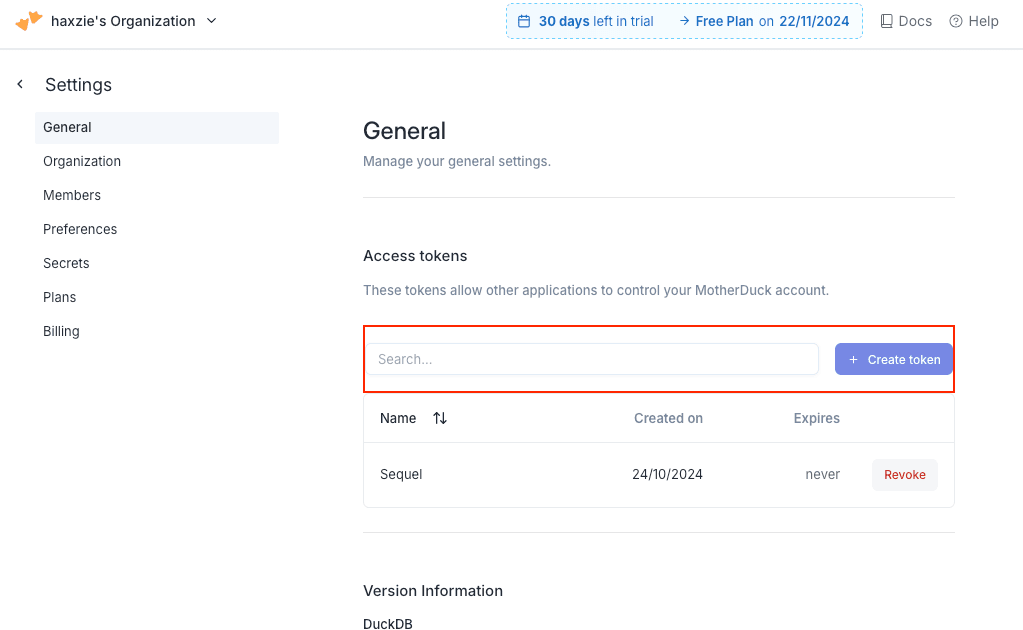Click Manage your general settings text
The width and height of the screenshot is (1023, 630).
click(457, 161)
